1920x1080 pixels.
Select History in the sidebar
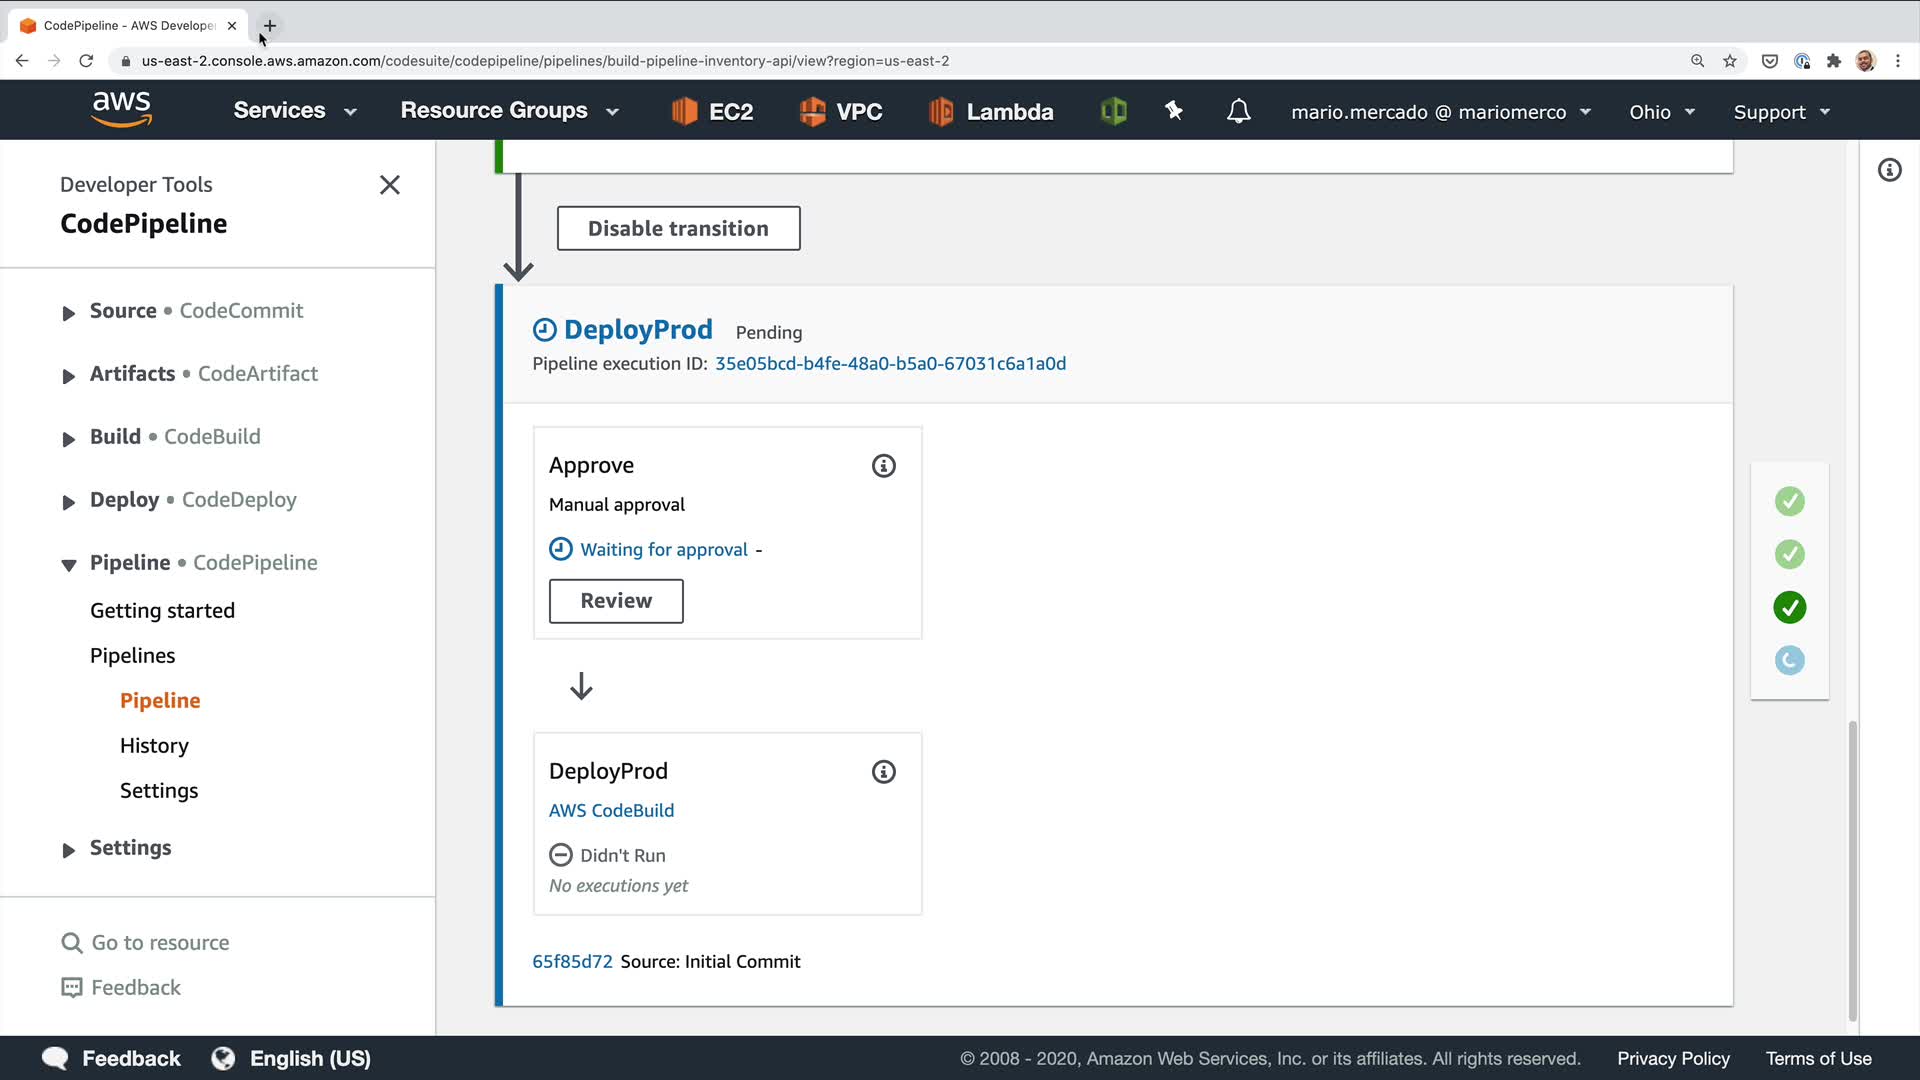pyautogui.click(x=154, y=746)
